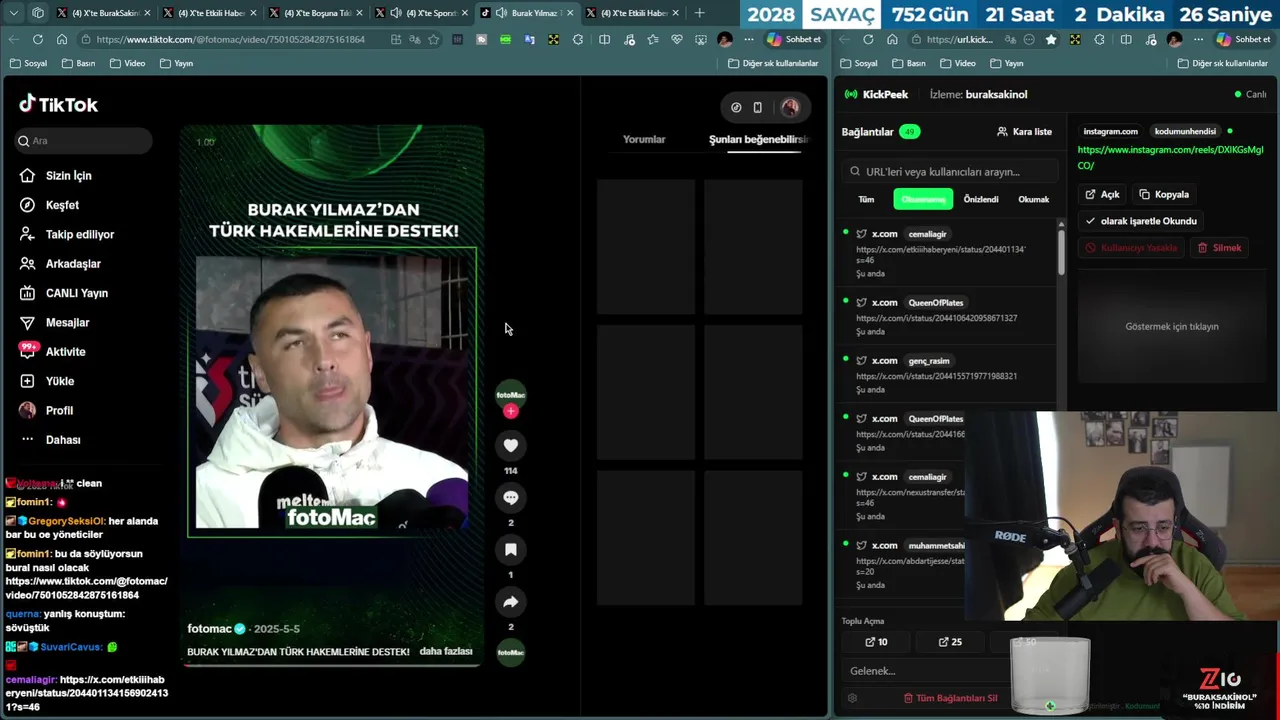Click the Göstermek için tıklayın preview area
This screenshot has height=720, width=1280.
pyautogui.click(x=1172, y=327)
